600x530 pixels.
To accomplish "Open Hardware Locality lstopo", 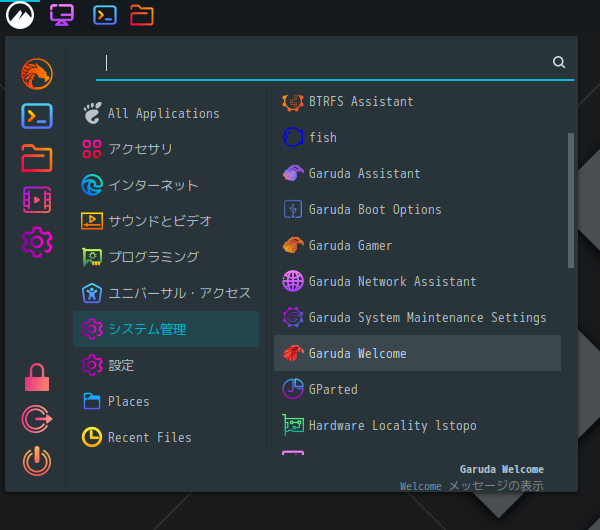I will 417,425.
